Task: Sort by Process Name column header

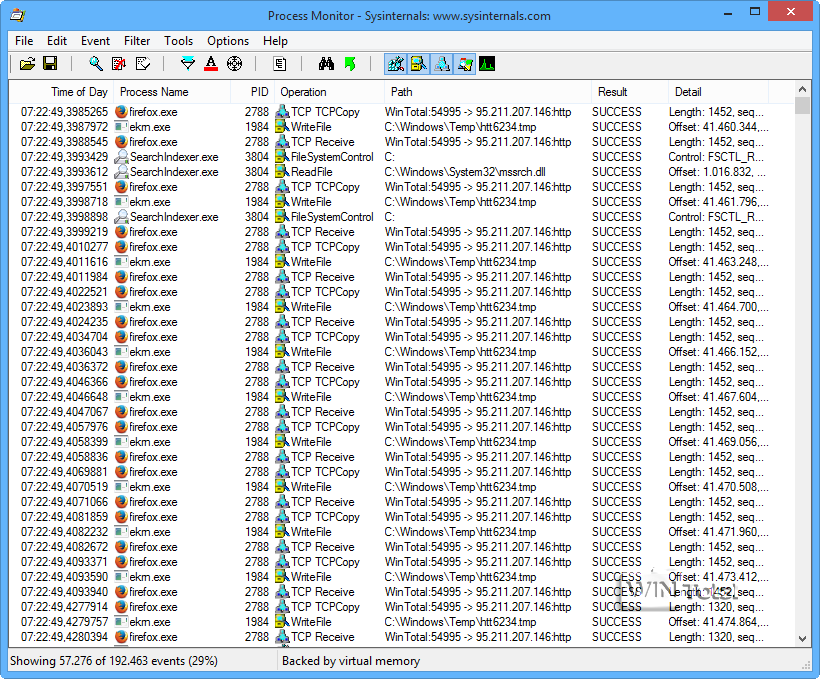Action: coord(172,92)
